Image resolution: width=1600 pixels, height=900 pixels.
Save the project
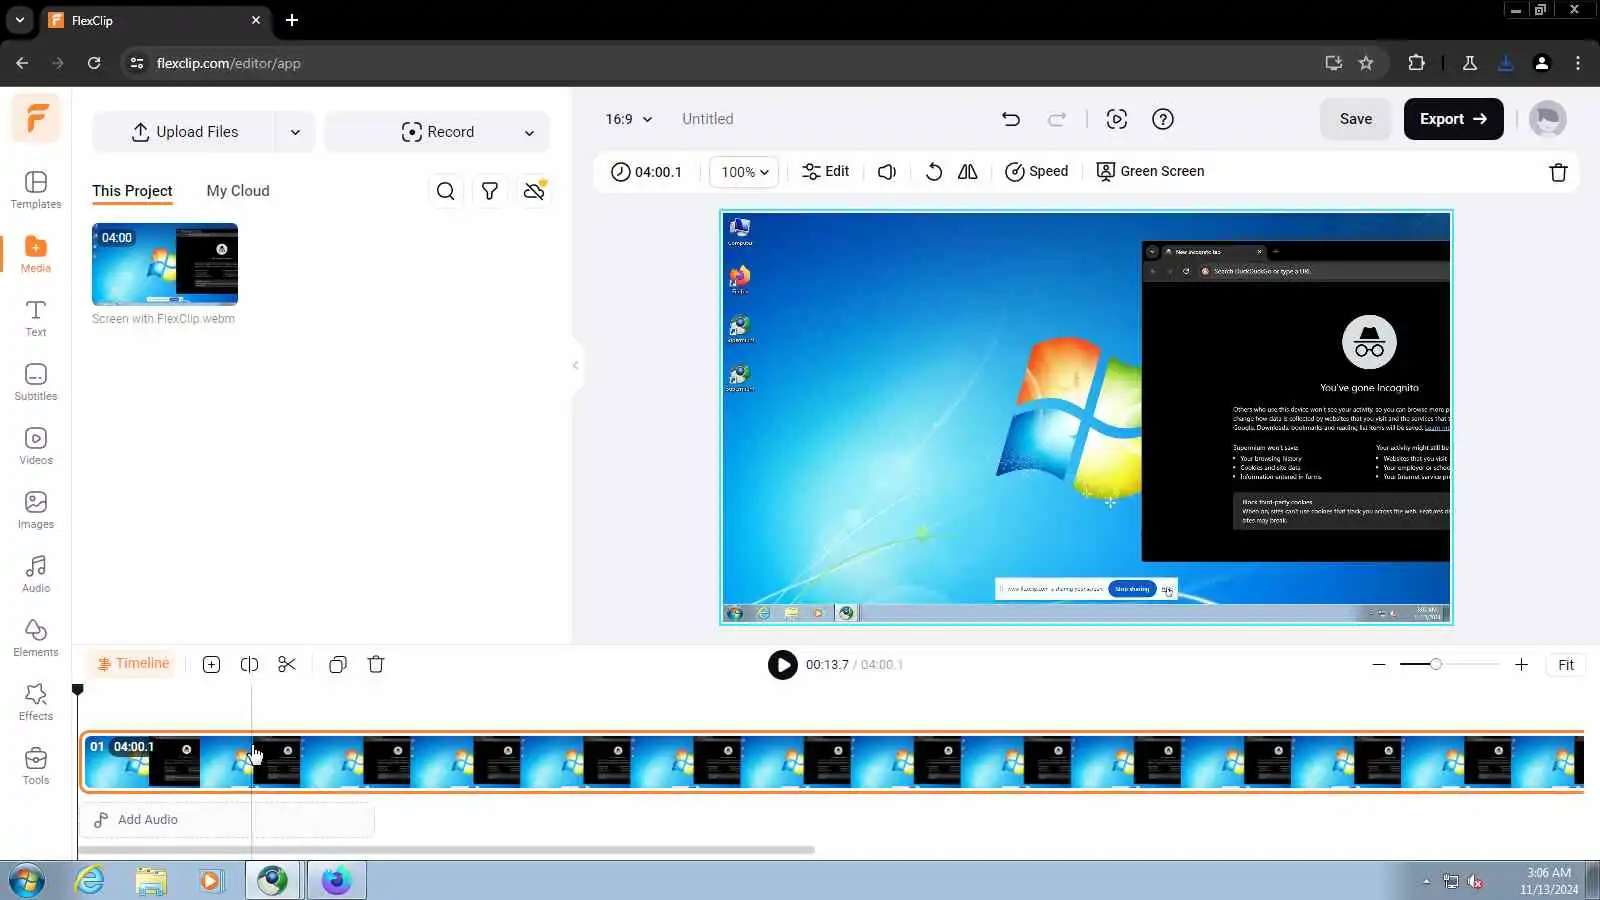point(1356,119)
